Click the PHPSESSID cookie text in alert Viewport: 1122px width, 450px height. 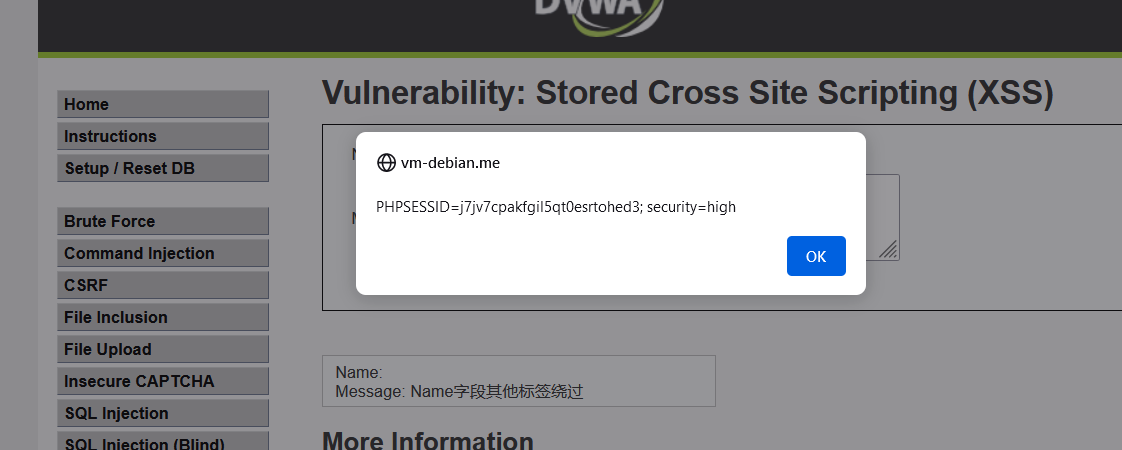[555, 207]
